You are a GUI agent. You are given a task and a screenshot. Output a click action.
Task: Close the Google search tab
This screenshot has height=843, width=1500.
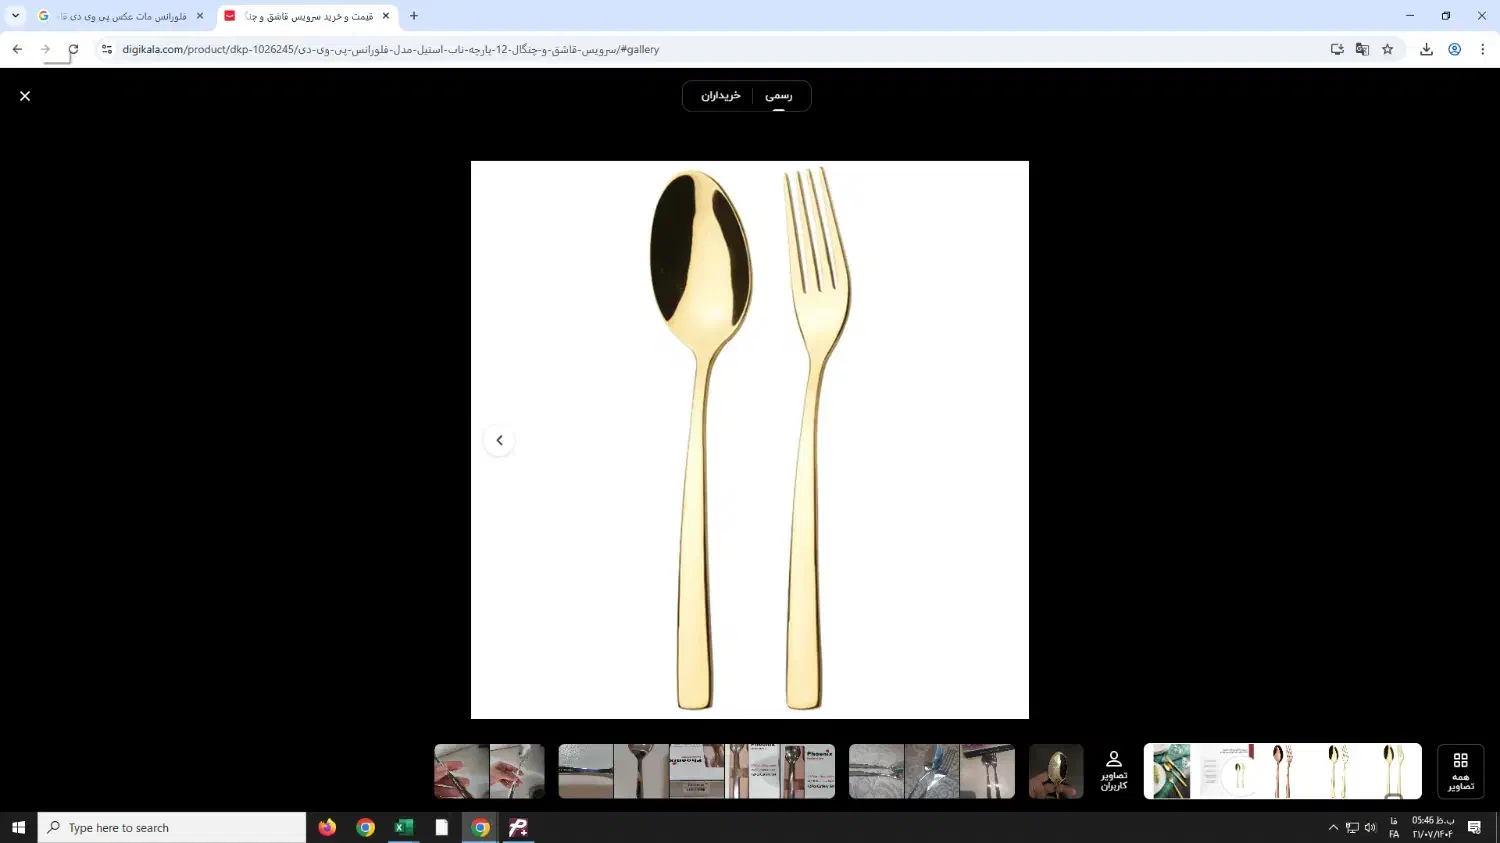coord(200,16)
